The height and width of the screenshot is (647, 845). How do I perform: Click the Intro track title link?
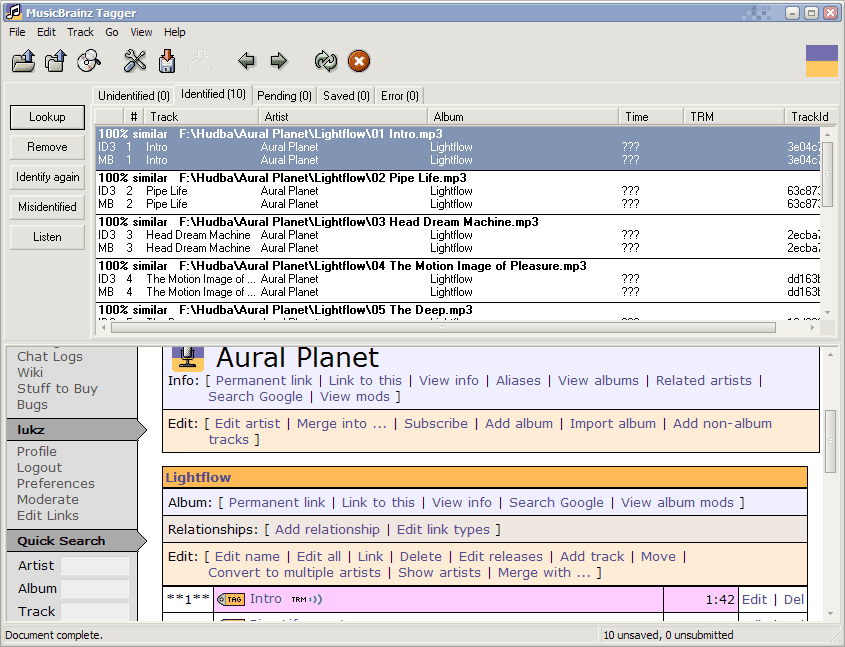pos(266,599)
